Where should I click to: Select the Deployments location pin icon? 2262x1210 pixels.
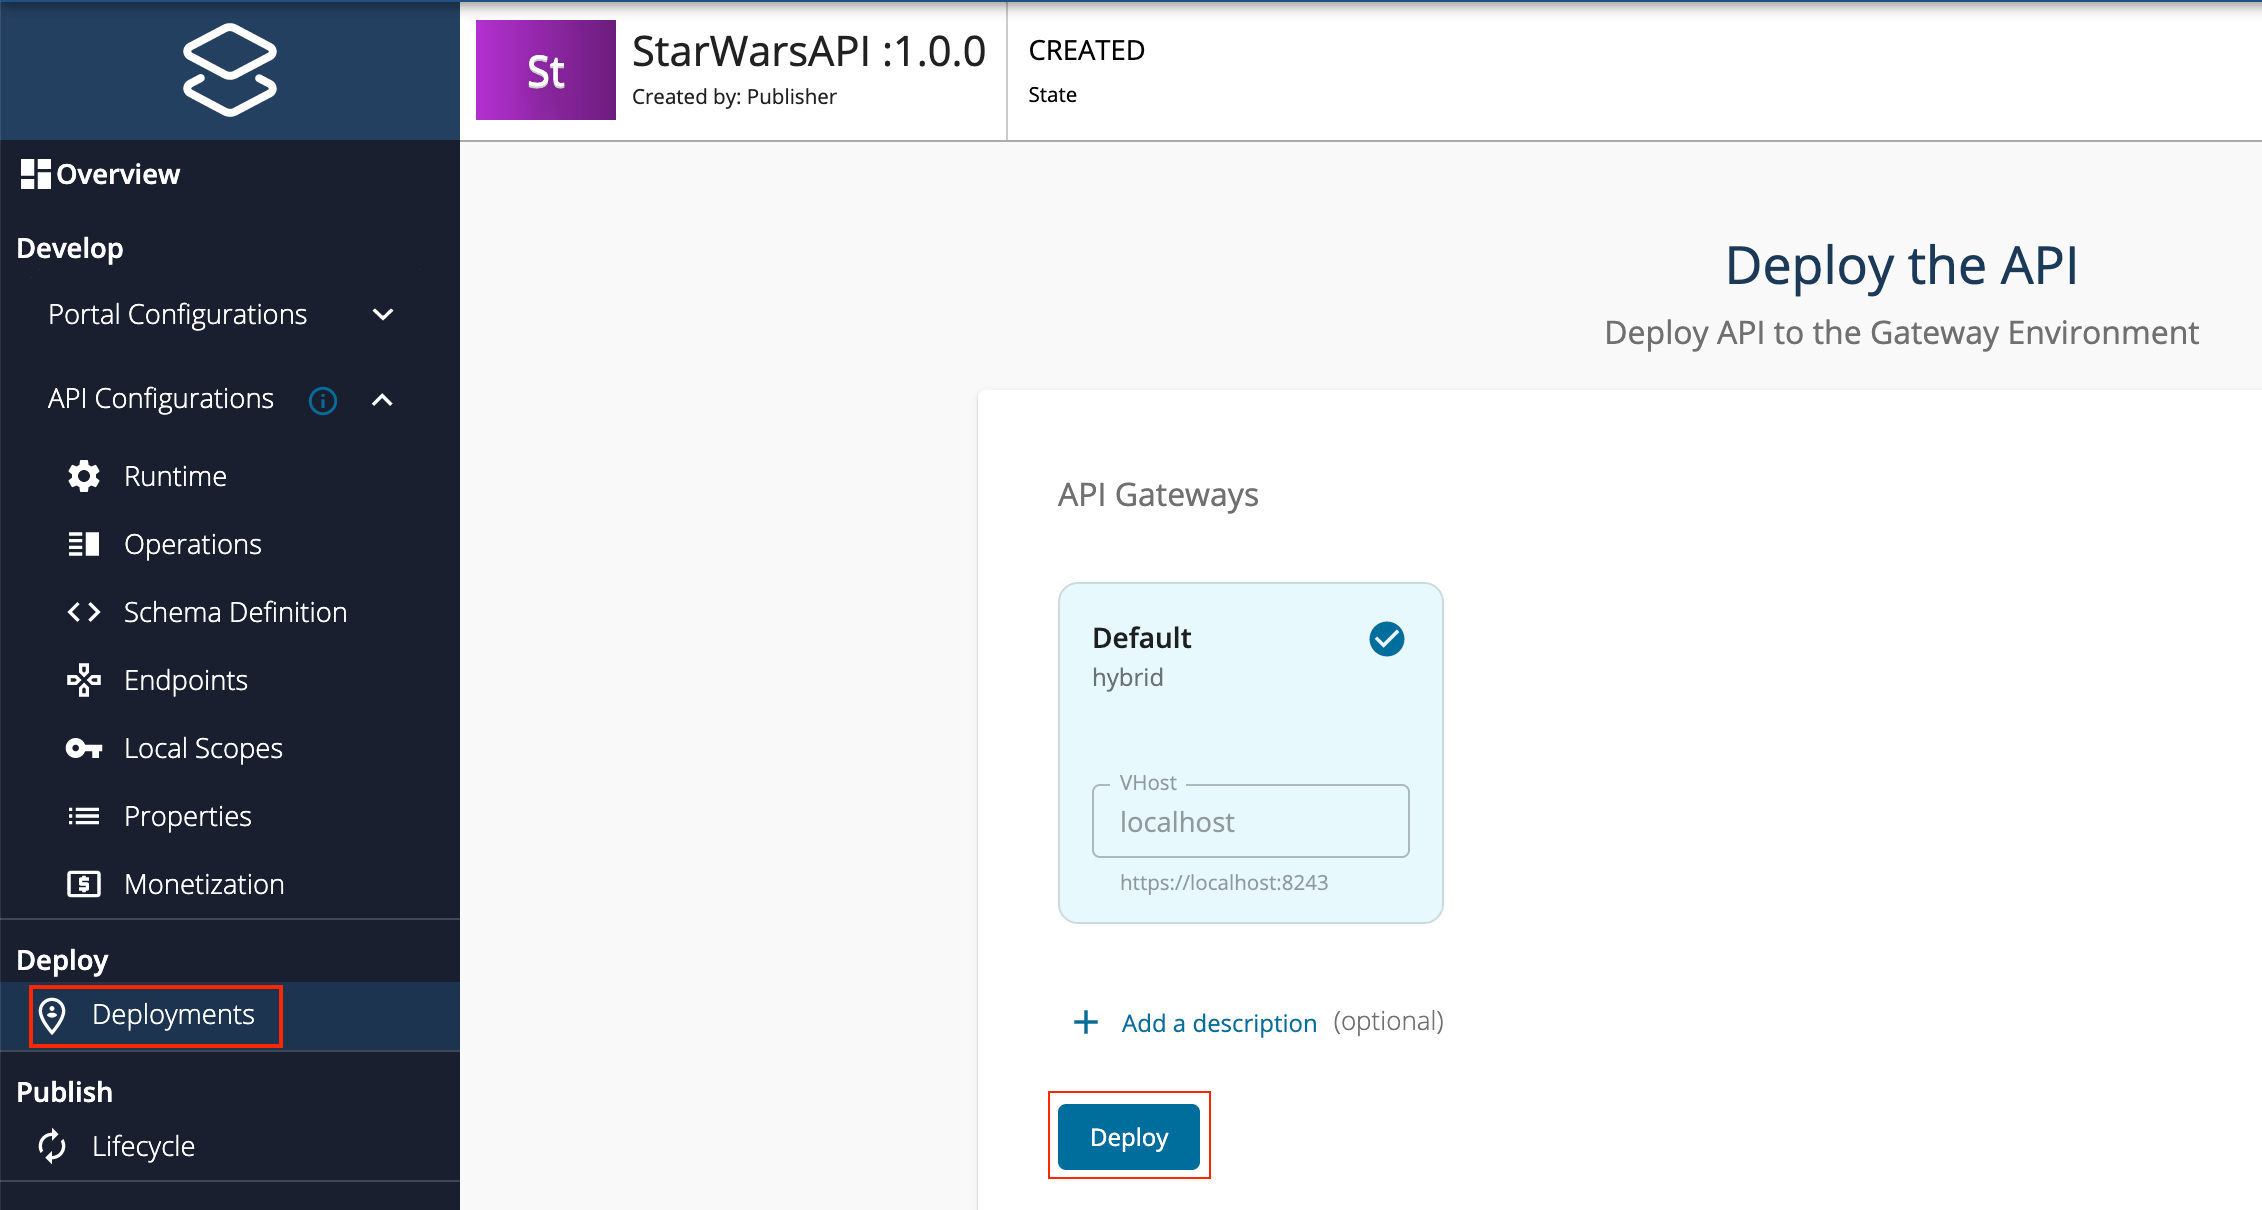coord(54,1015)
